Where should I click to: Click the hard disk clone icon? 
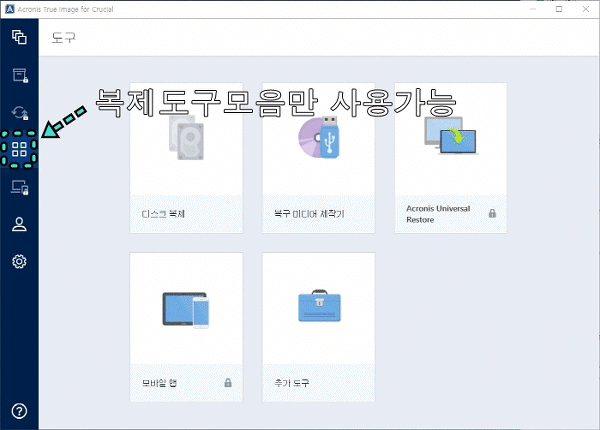pos(186,138)
